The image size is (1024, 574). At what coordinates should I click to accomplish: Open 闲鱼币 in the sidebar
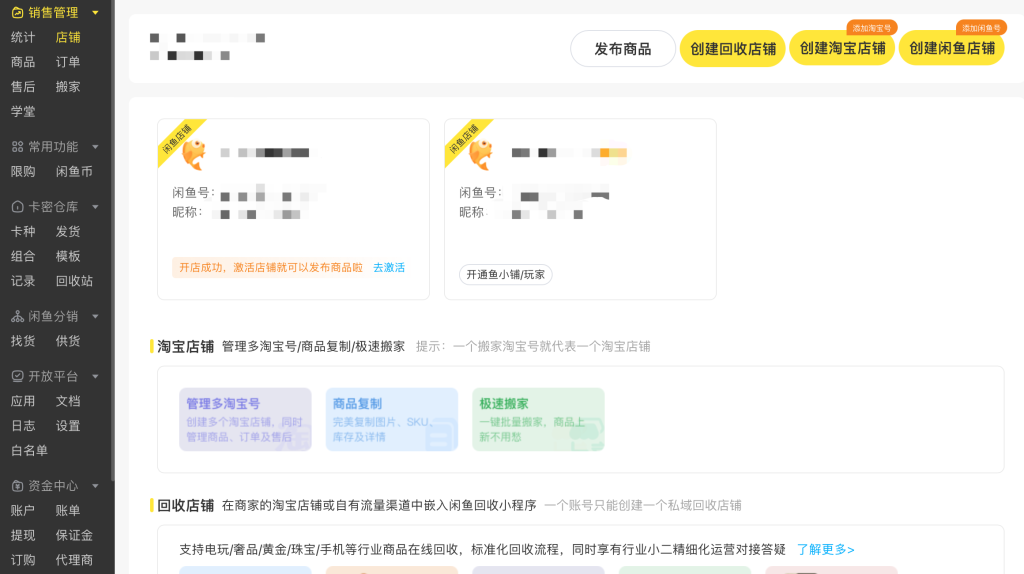pos(74,172)
